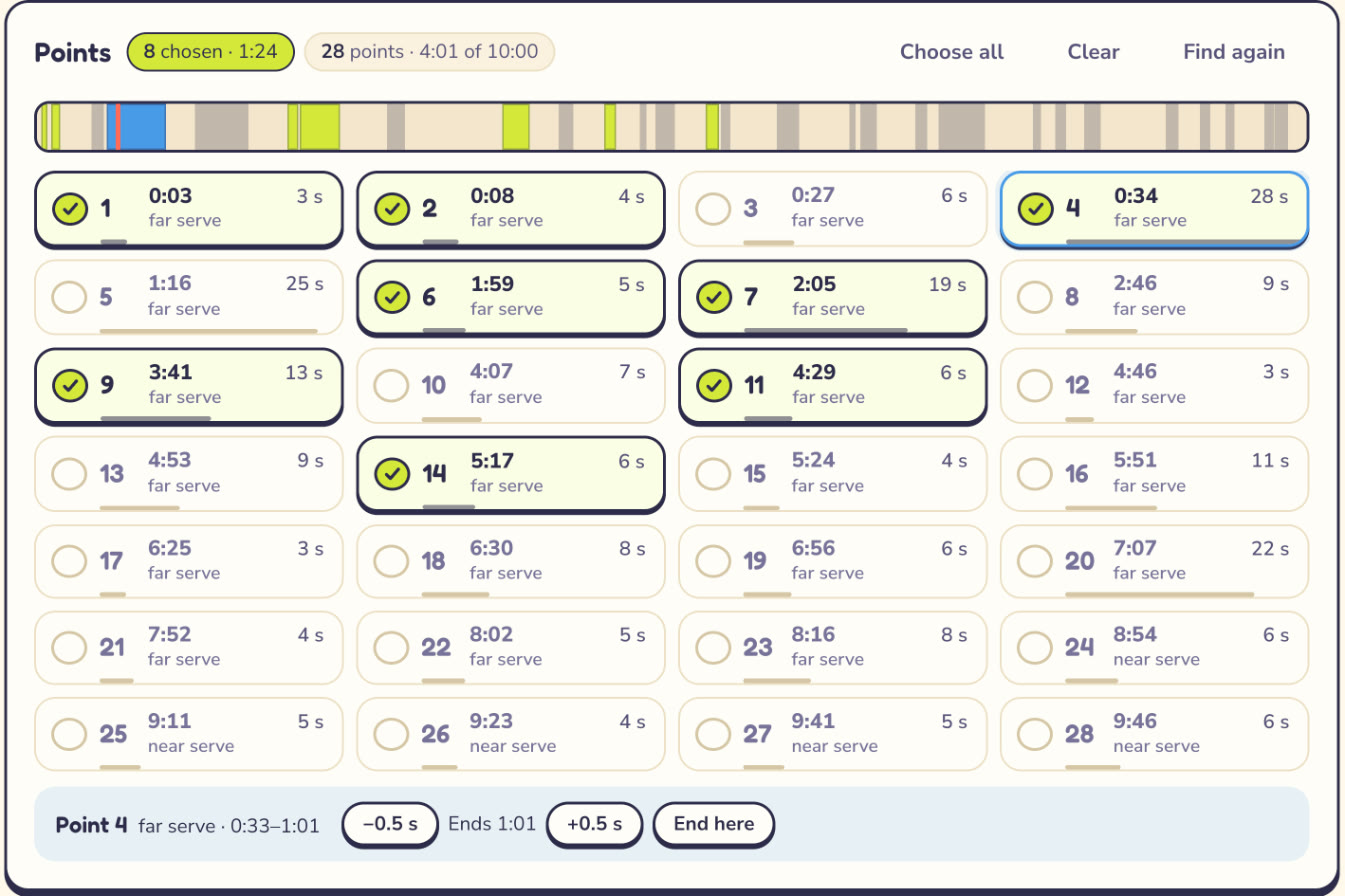Click the 9:11 time on point 25

tap(170, 722)
